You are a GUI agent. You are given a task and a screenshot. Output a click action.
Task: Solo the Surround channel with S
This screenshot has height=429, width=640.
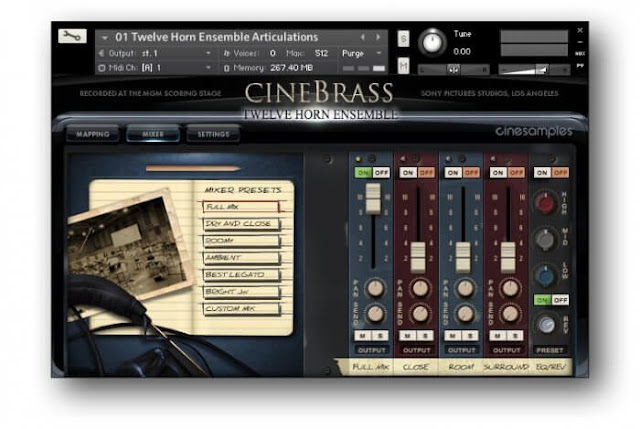coord(515,336)
